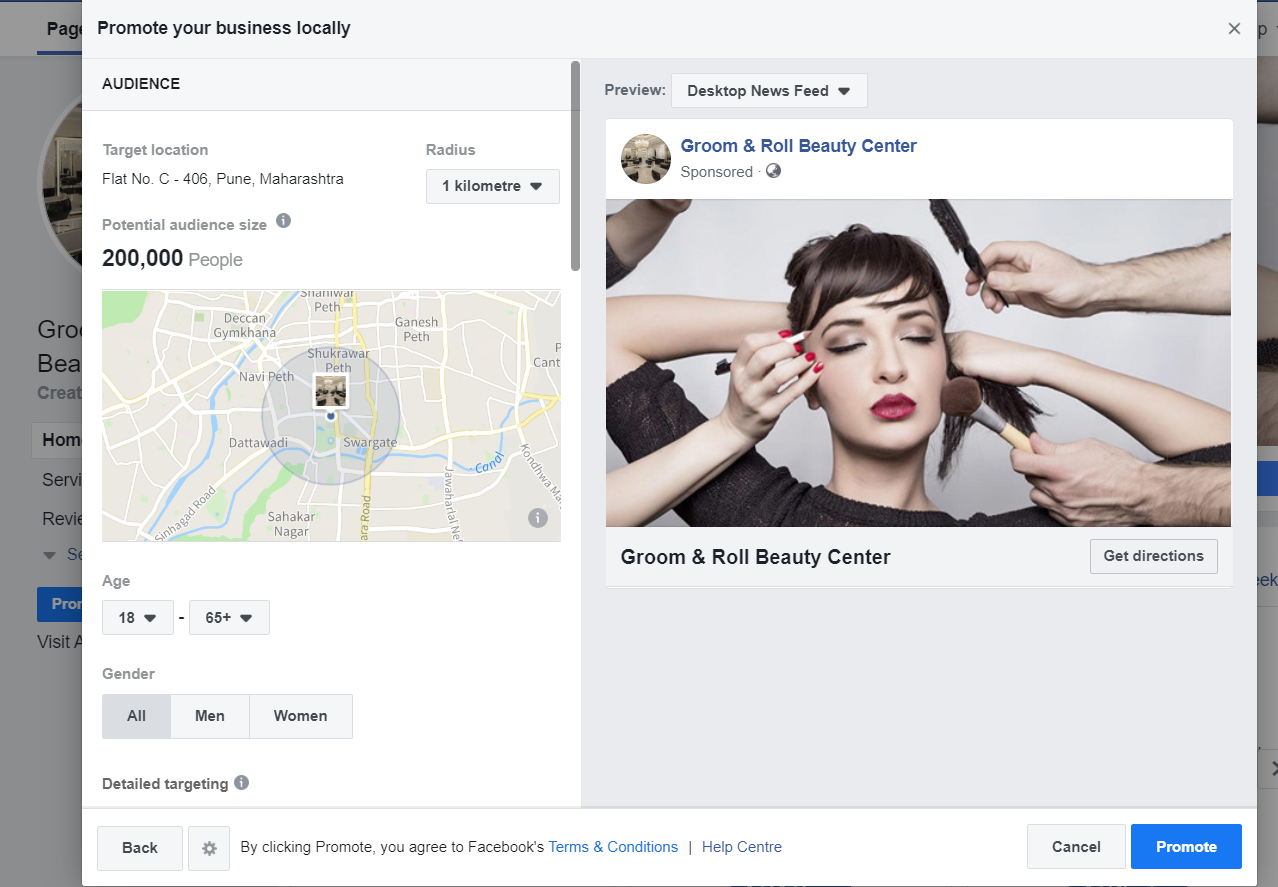This screenshot has width=1278, height=887.
Task: Select the Men gender option
Action: point(210,716)
